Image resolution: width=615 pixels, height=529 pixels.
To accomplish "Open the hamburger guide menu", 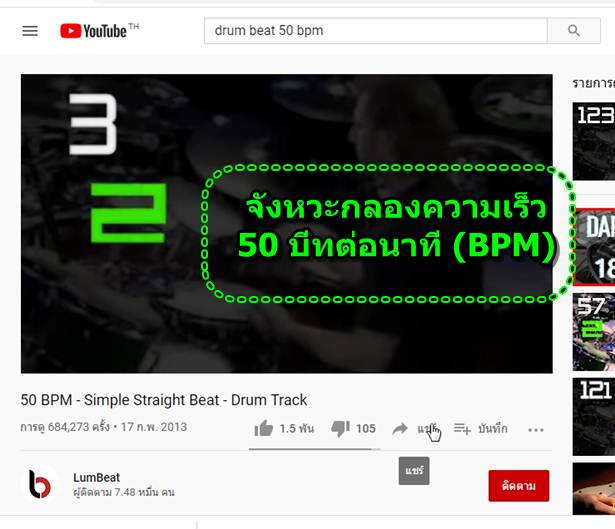I will coord(30,31).
